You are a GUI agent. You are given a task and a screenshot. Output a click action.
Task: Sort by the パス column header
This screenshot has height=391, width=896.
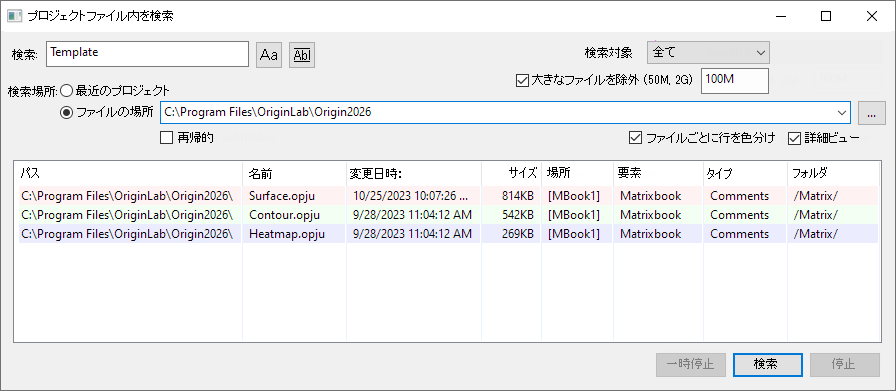129,173
